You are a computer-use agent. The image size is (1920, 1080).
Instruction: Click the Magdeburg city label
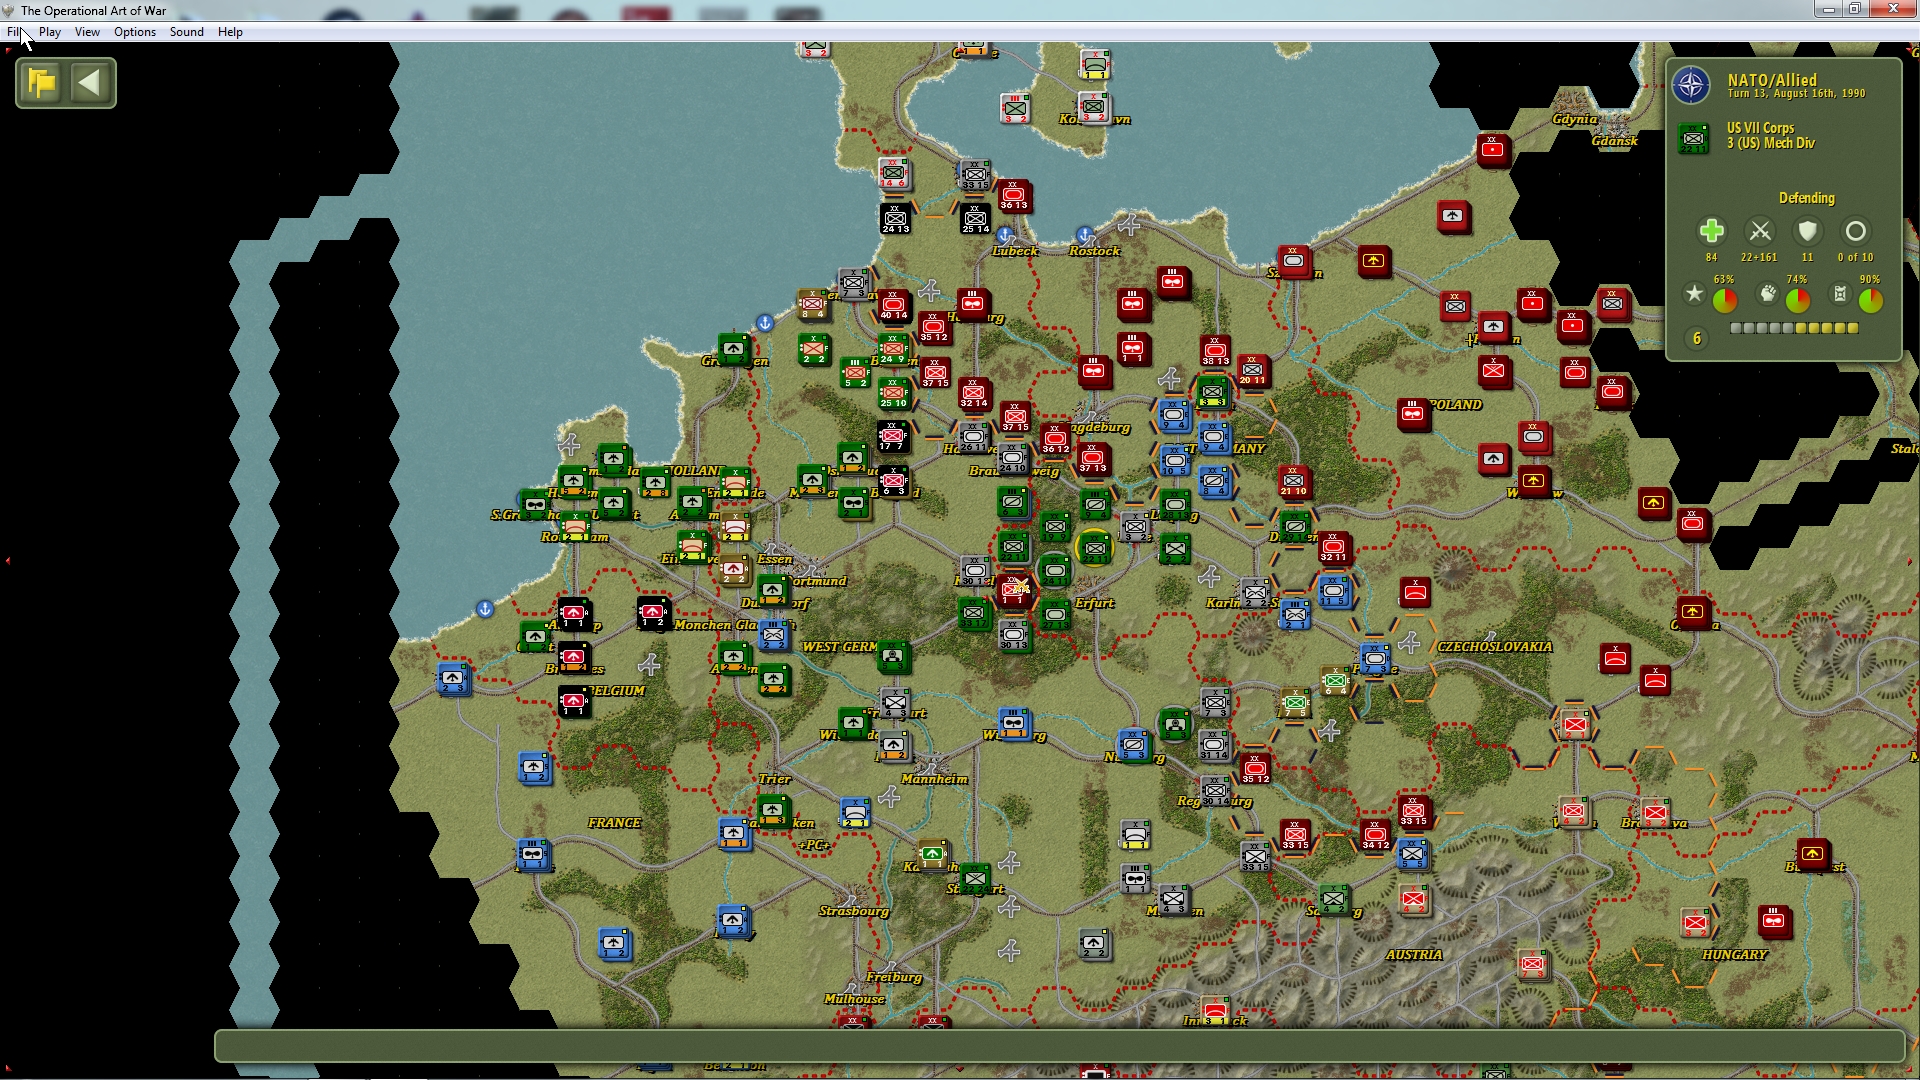pyautogui.click(x=1100, y=427)
